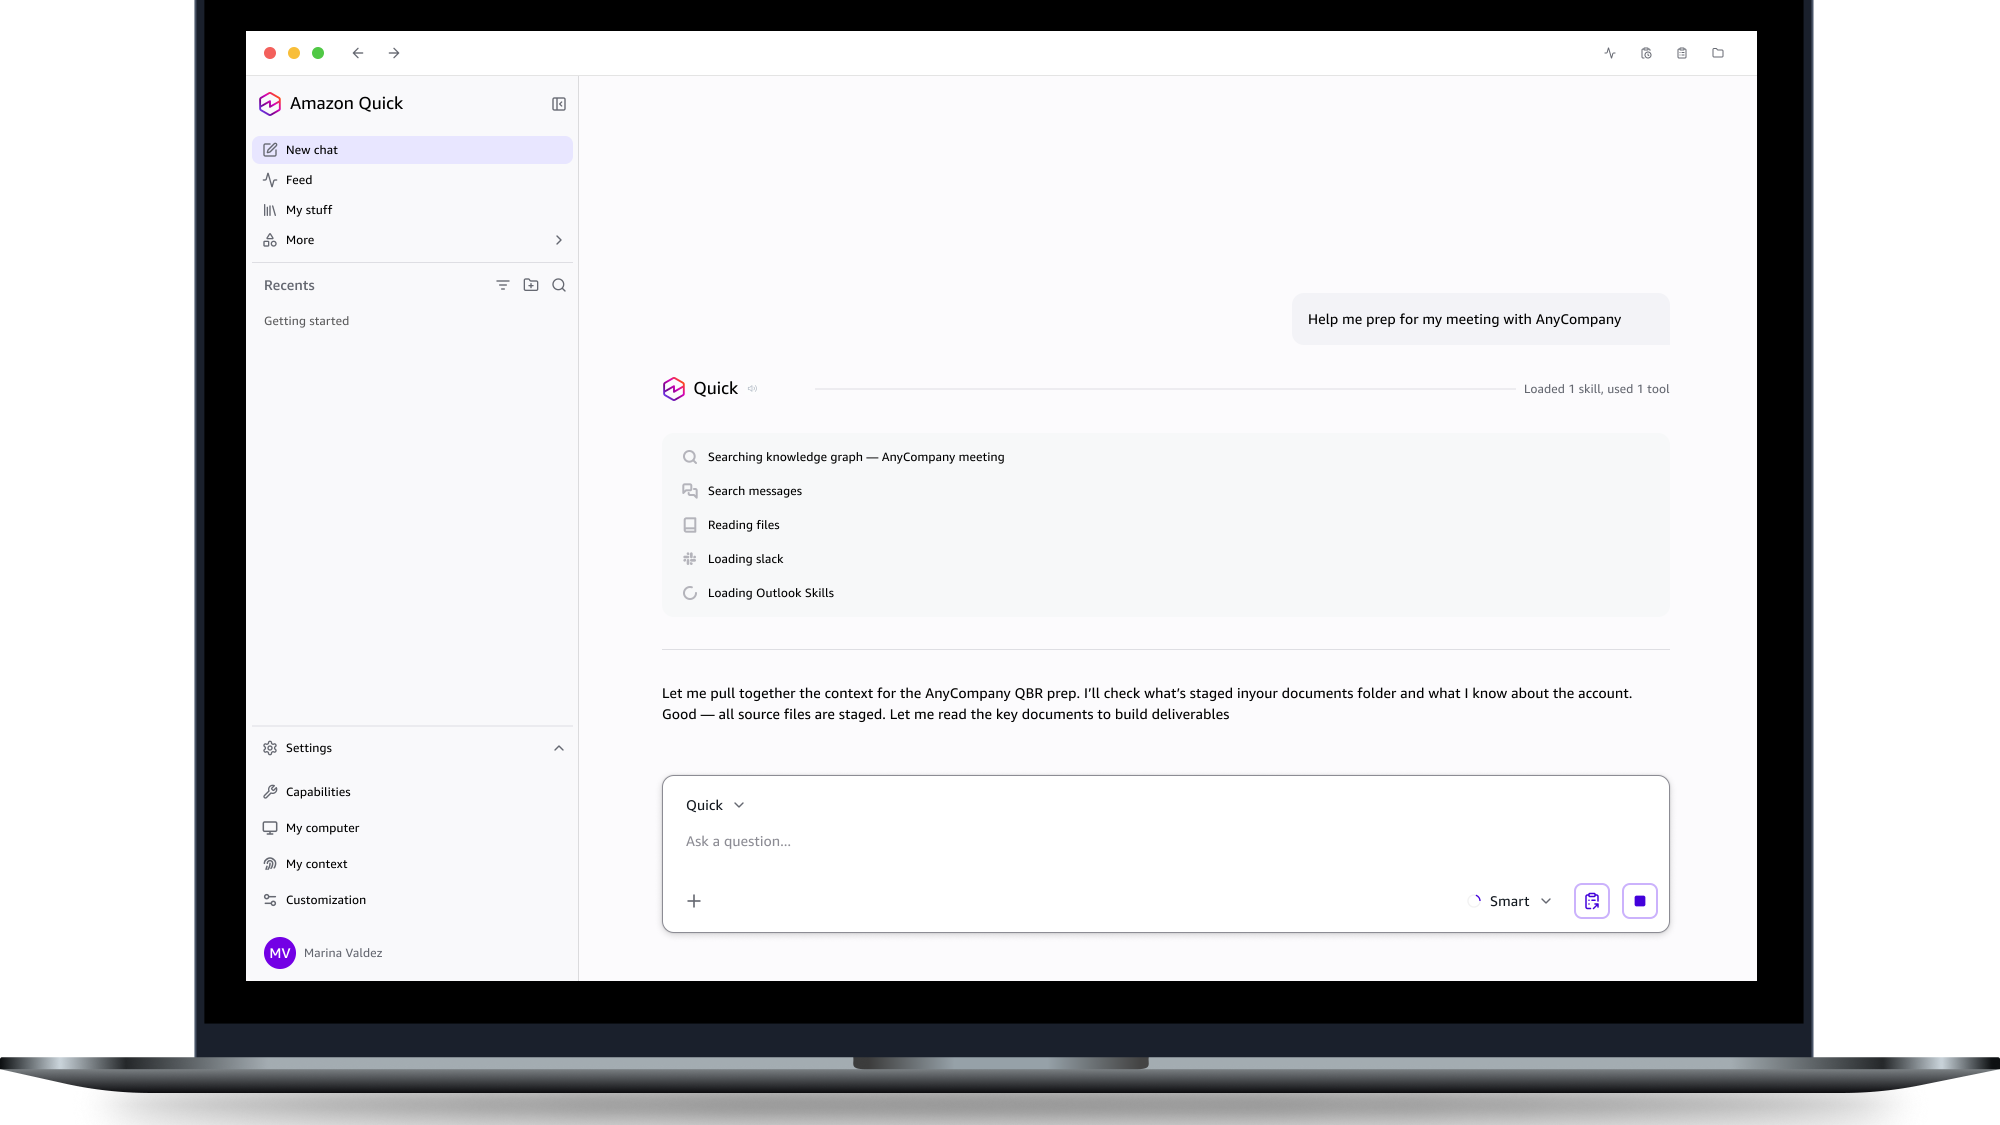Stop the running response generation
Screen dimensions: 2000x1125
point(1639,900)
